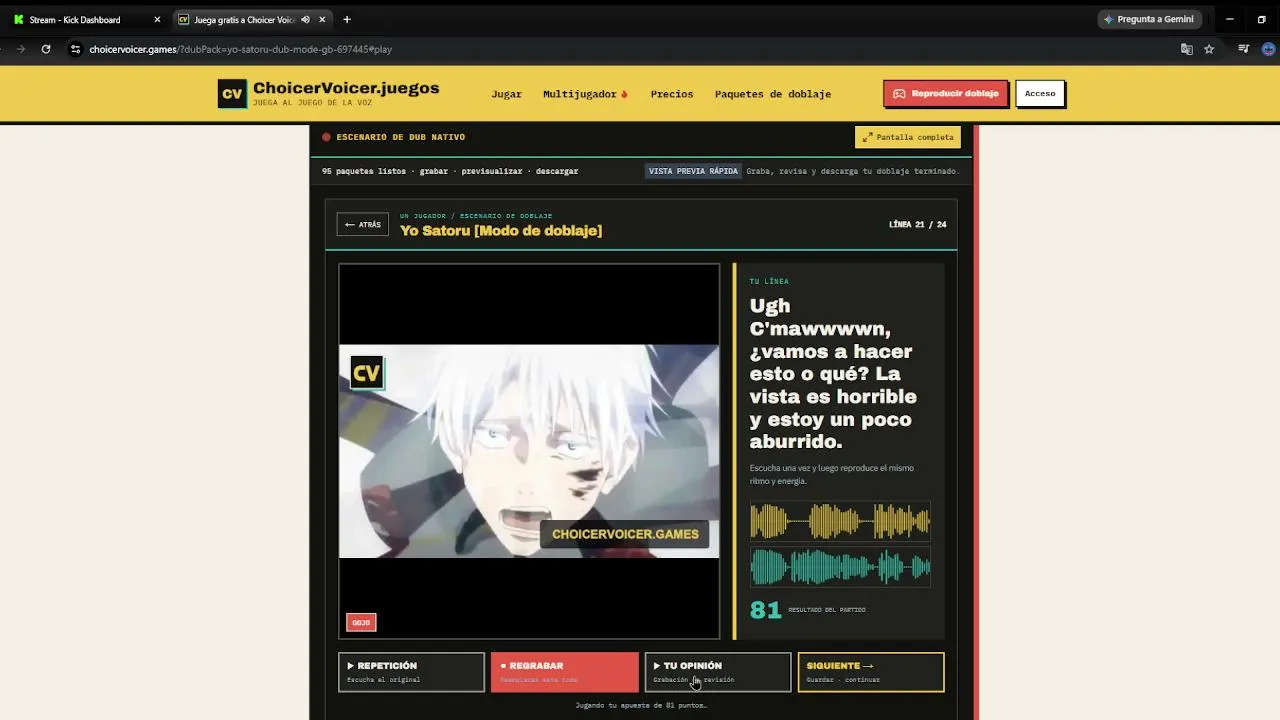Image resolution: width=1280 pixels, height=720 pixels.
Task: Click the yellow original waveform
Action: click(840, 521)
